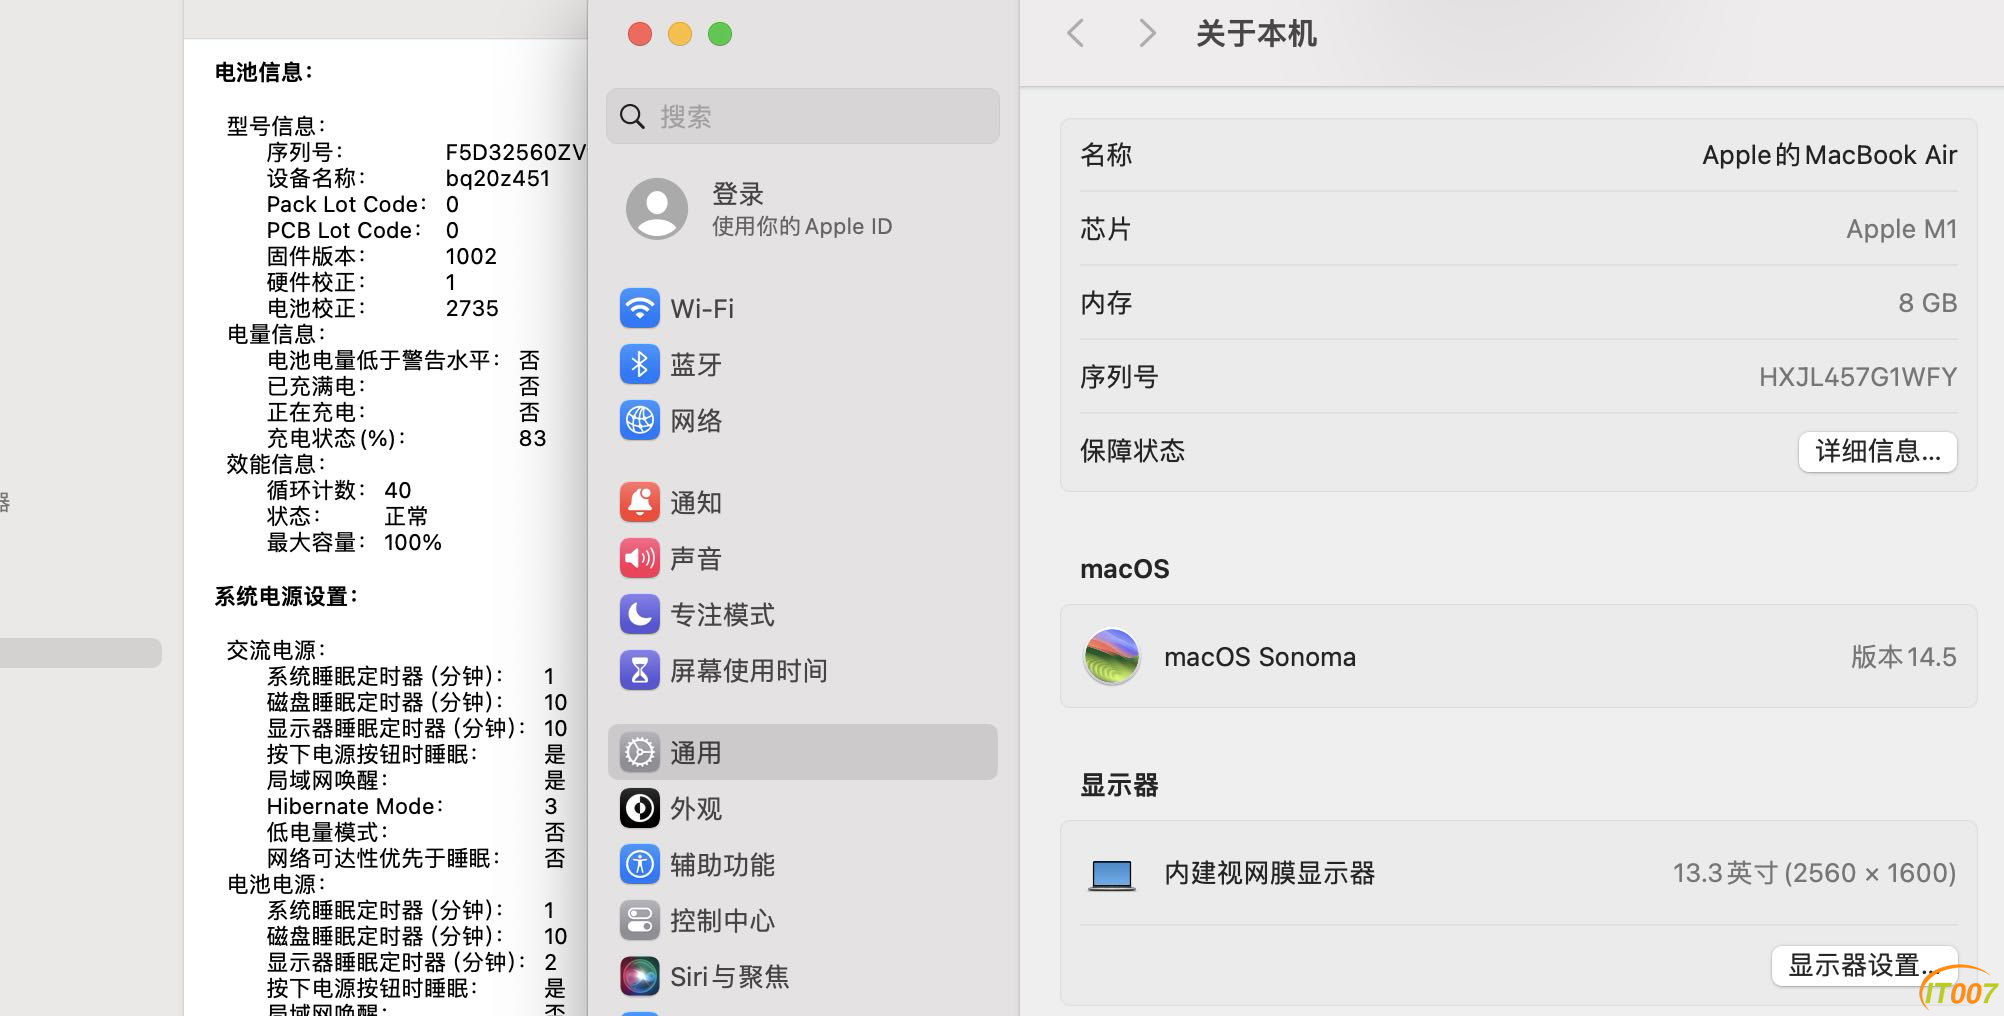Click 保障状态 label
2004x1016 pixels.
pos(1132,451)
